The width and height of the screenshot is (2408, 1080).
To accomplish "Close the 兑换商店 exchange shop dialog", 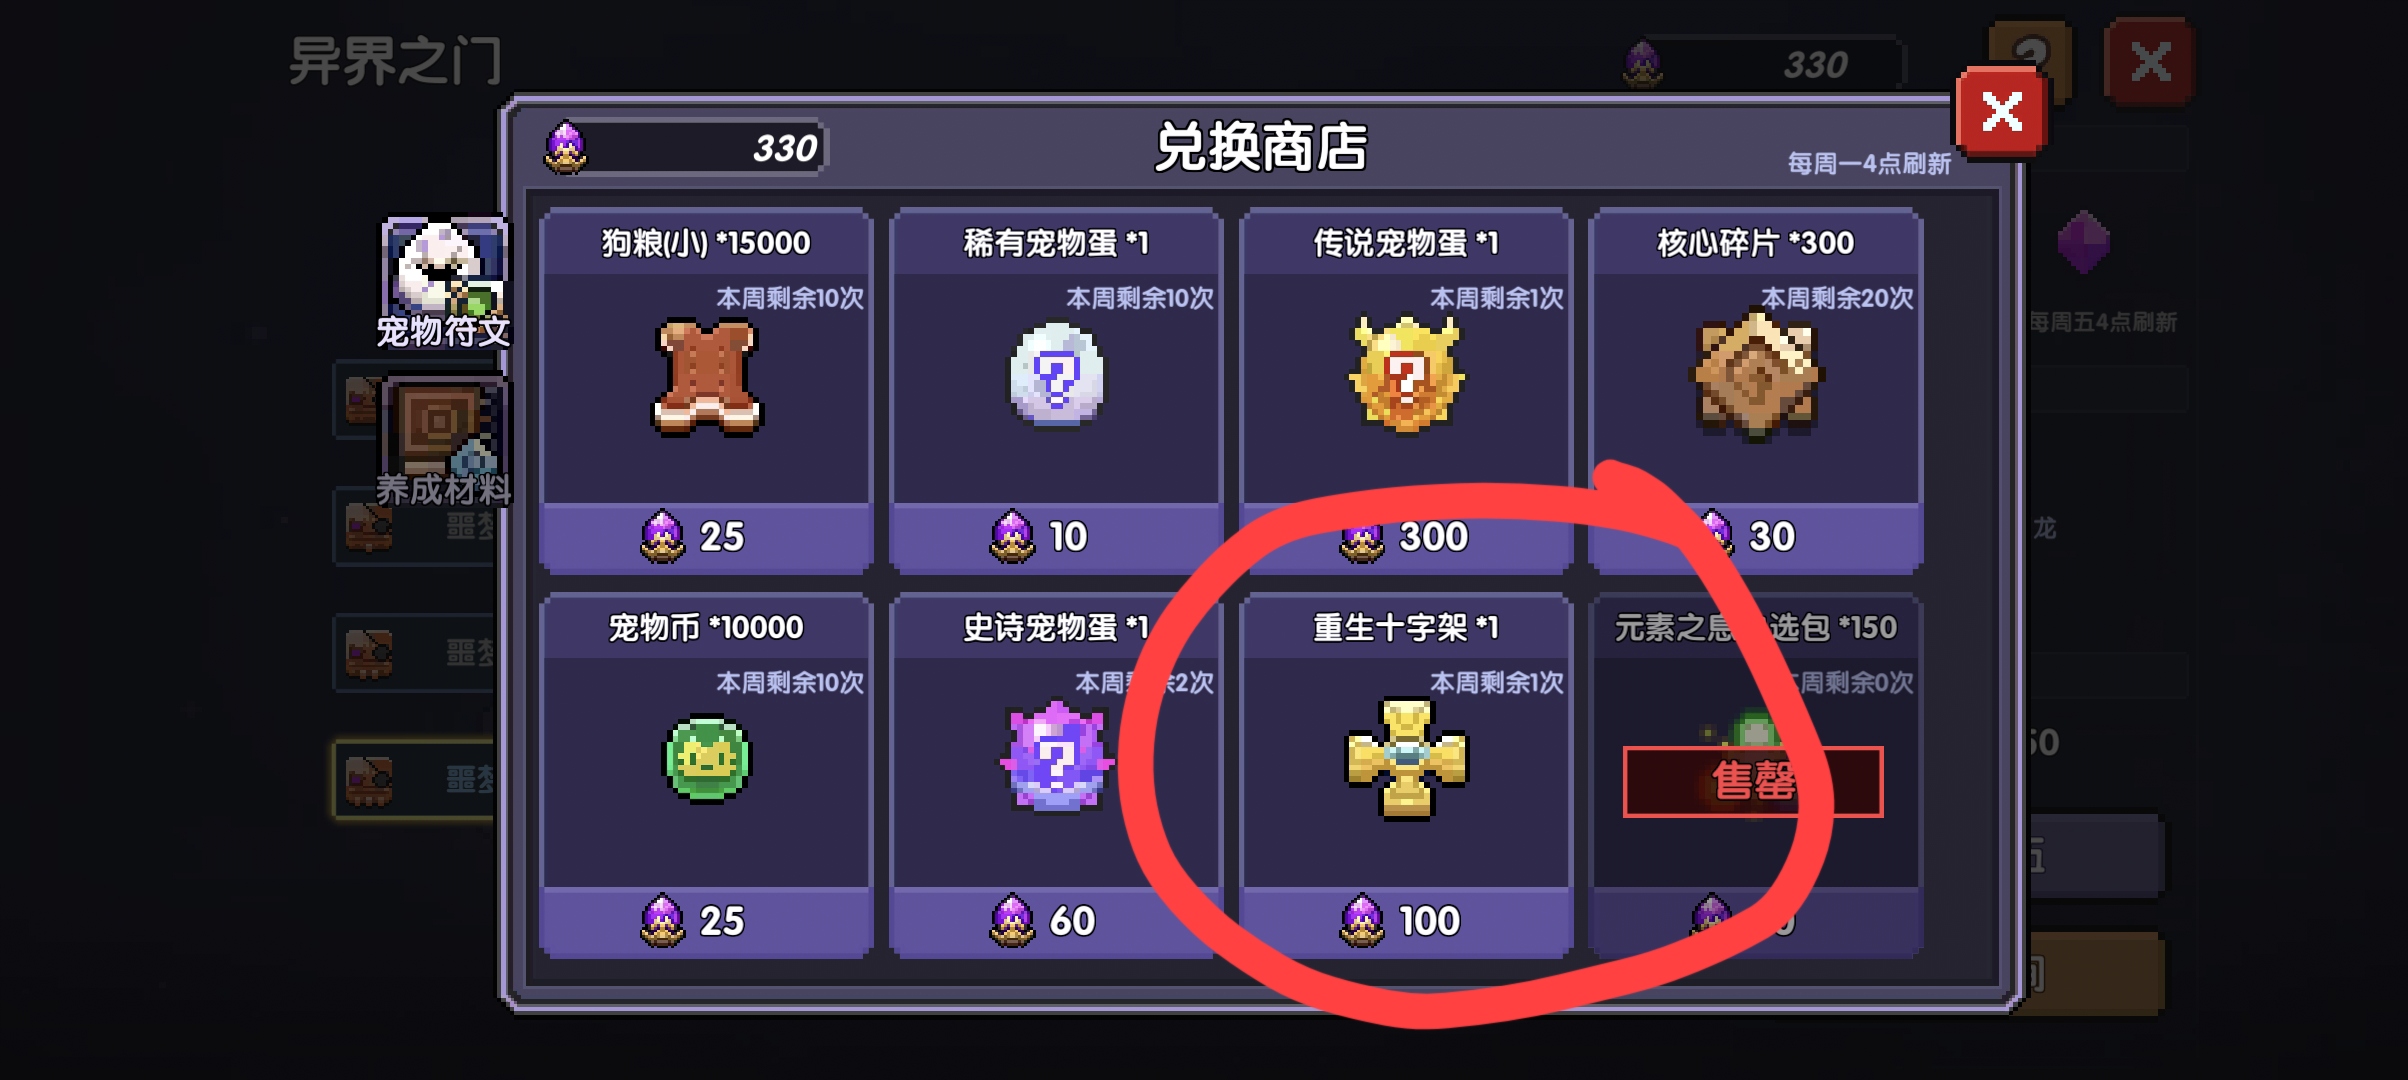I will (2002, 112).
